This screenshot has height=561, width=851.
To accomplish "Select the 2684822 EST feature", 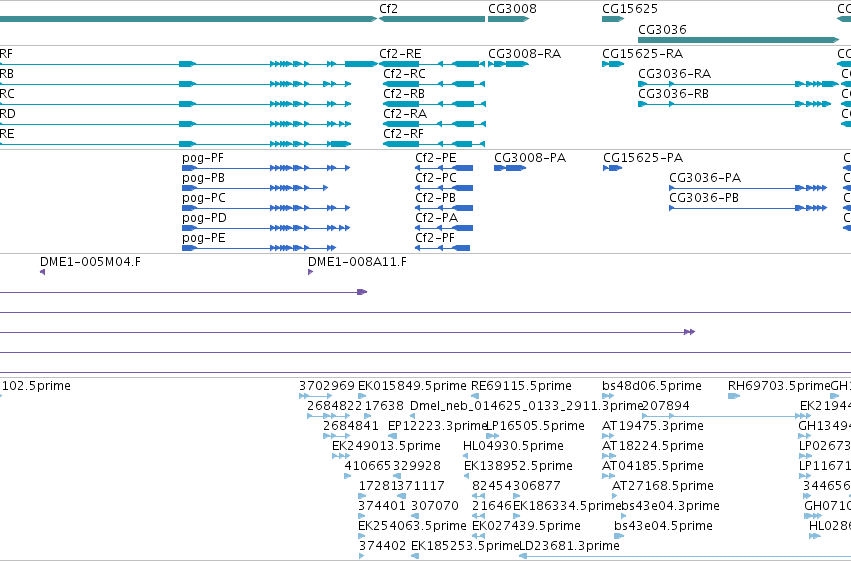I will [x=328, y=416].
